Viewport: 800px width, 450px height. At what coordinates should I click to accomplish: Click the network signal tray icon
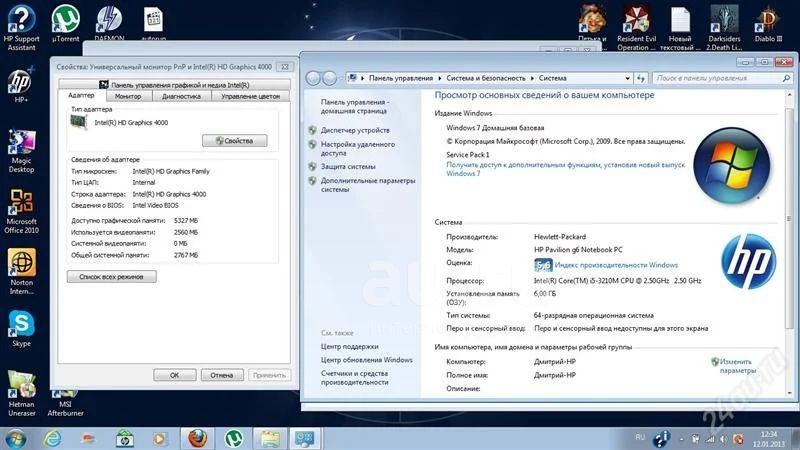pyautogui.click(x=710, y=439)
